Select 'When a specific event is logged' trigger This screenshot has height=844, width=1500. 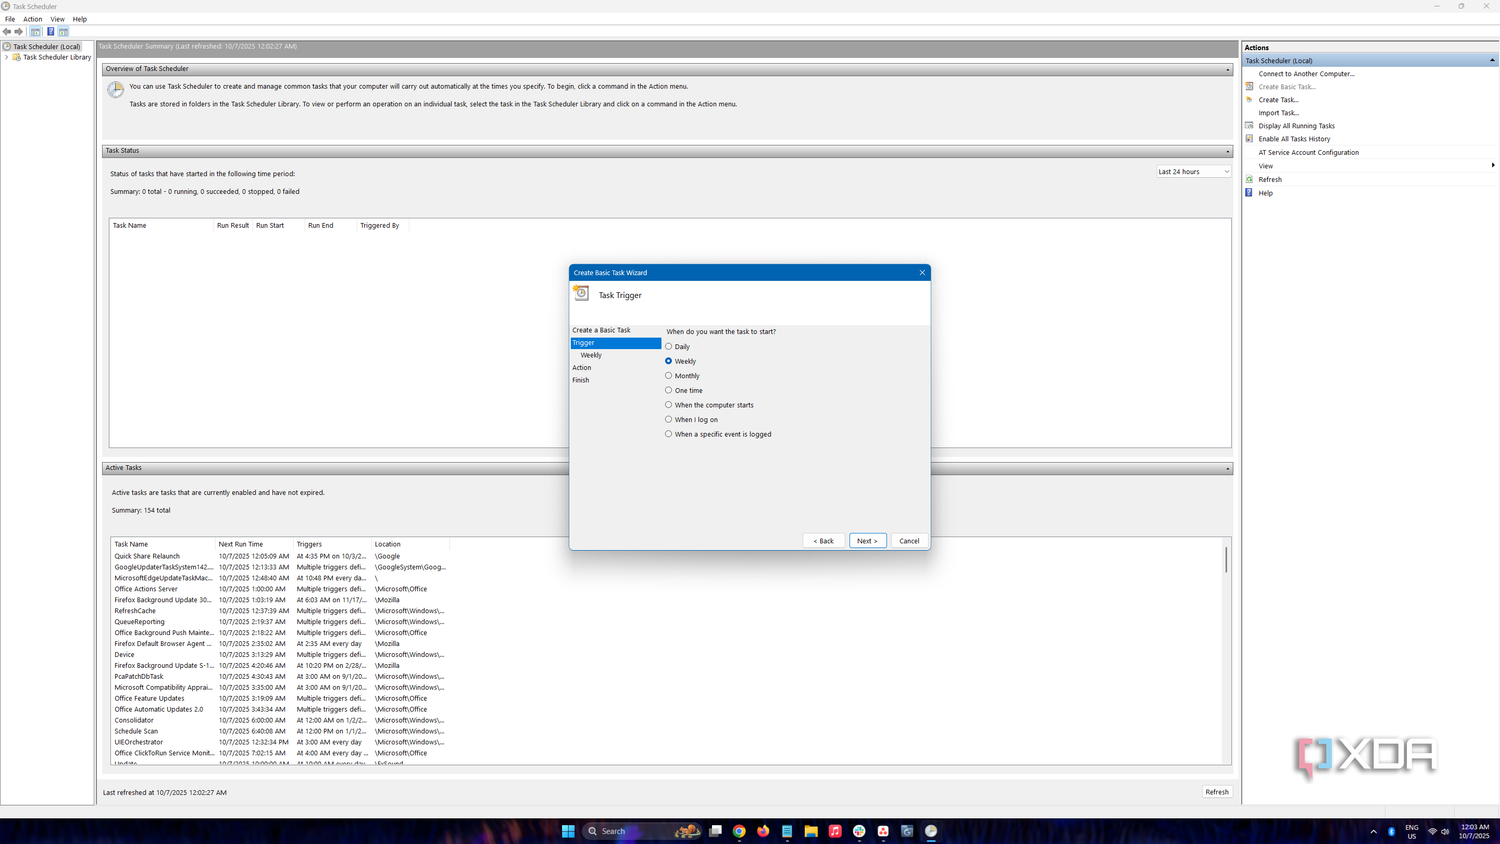point(718,434)
